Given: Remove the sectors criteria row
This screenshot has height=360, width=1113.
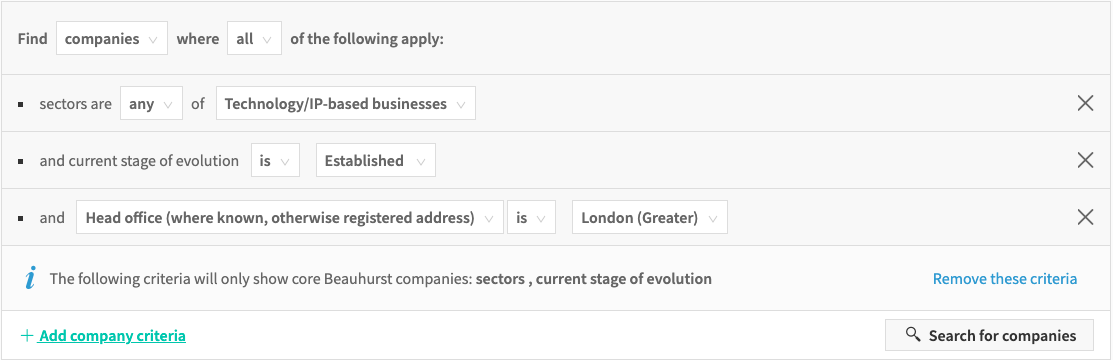Looking at the screenshot, I should coord(1085,103).
